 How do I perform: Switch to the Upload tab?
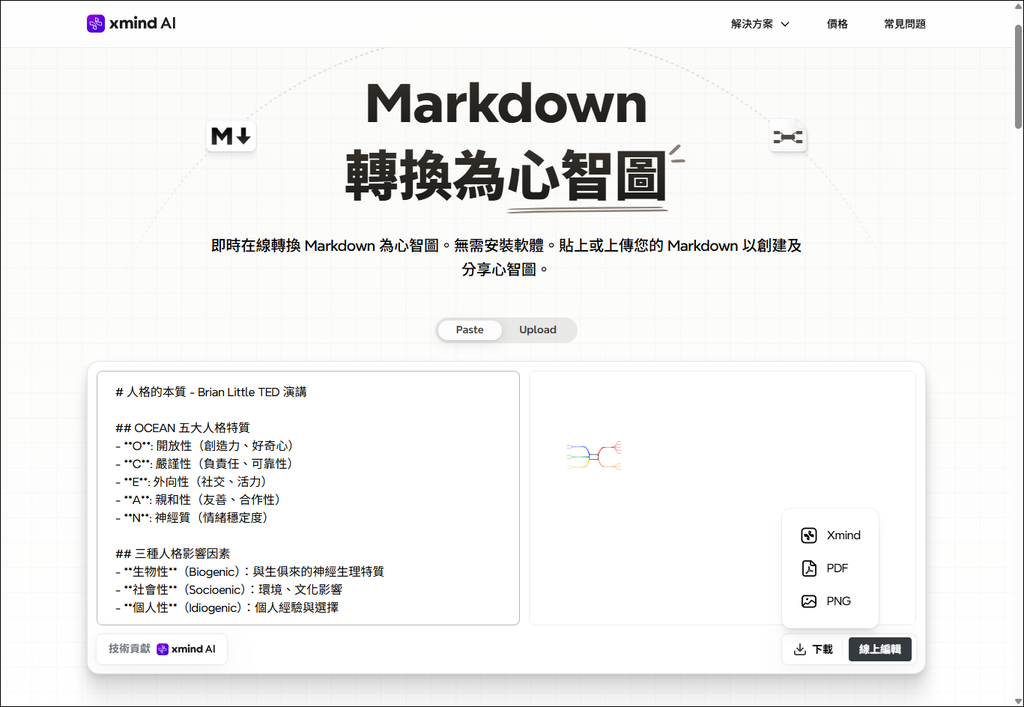click(x=537, y=330)
